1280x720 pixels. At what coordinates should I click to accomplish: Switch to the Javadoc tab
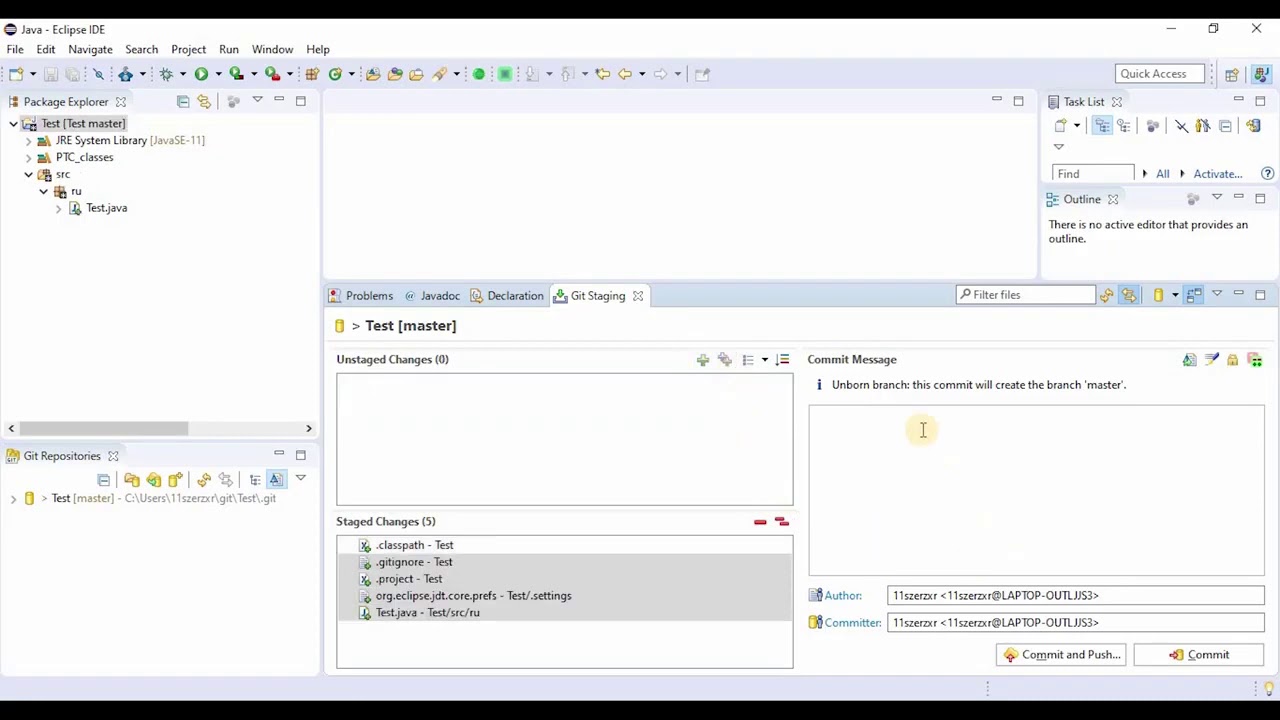(x=432, y=296)
